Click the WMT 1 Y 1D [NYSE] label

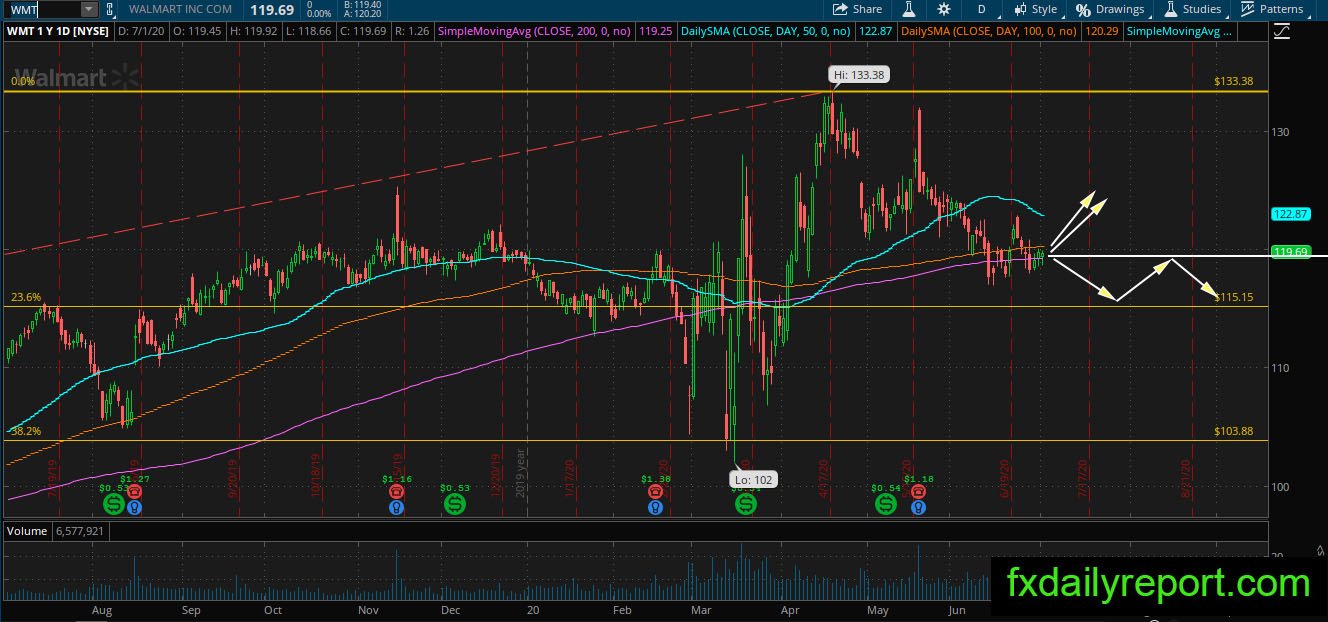click(x=57, y=32)
